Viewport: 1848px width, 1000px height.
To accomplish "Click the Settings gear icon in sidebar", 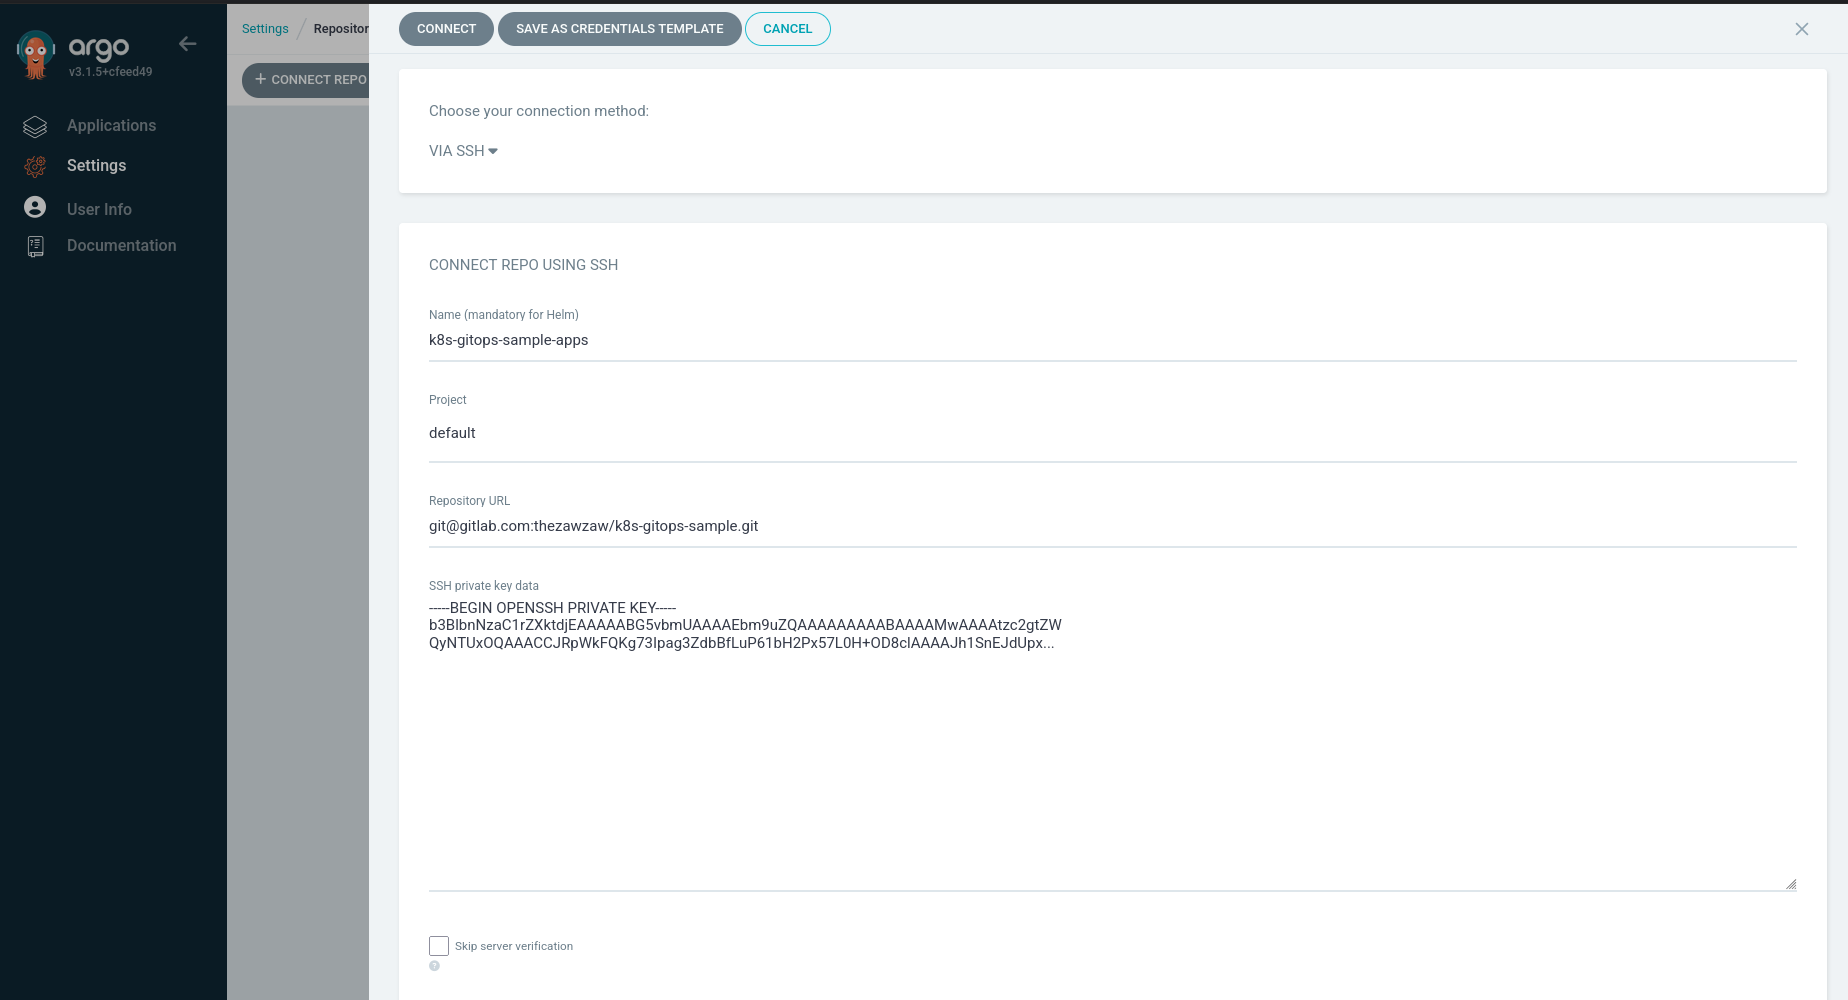I will pyautogui.click(x=35, y=166).
